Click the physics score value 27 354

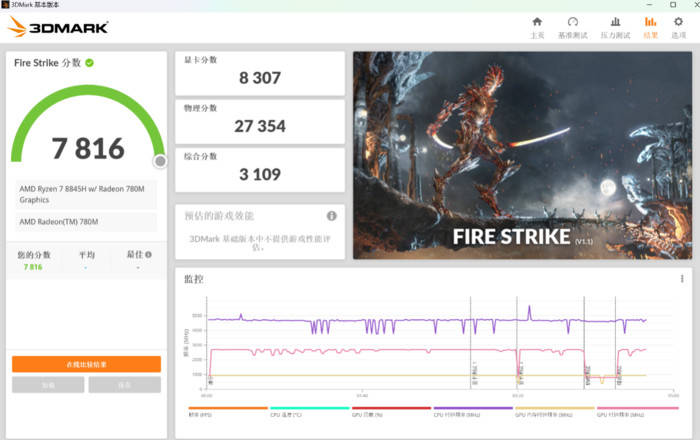(260, 126)
